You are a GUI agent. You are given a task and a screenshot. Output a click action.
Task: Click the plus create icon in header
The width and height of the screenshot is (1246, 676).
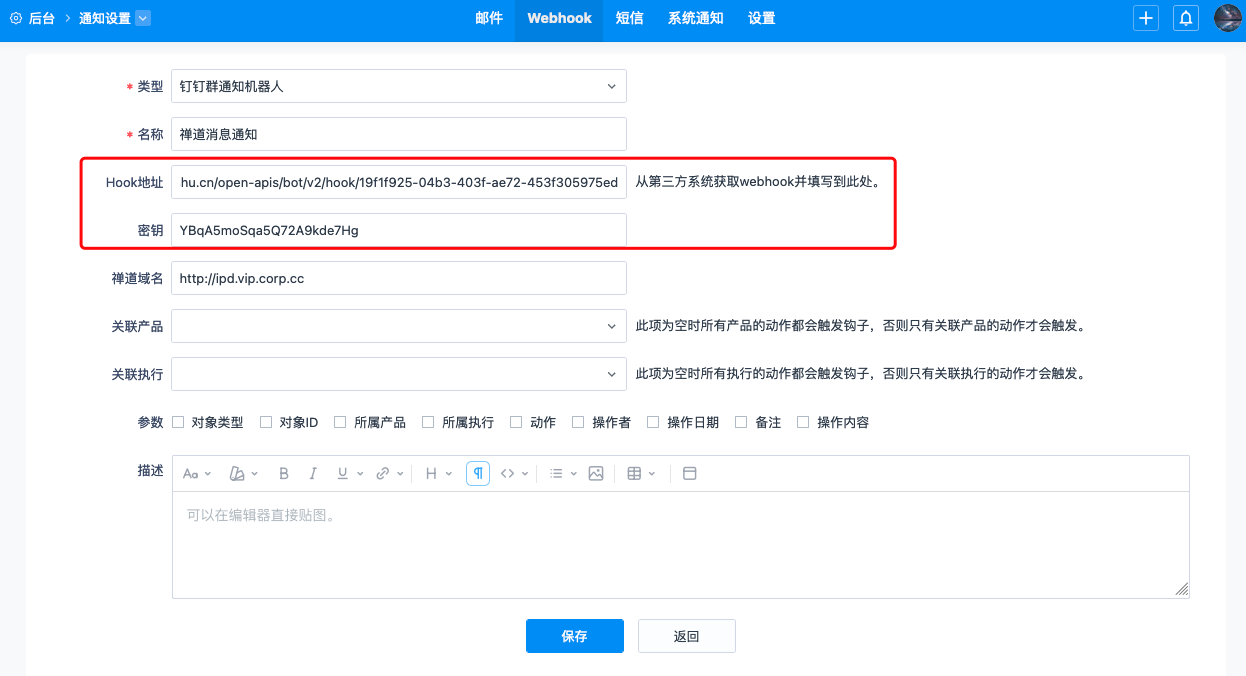tap(1146, 18)
